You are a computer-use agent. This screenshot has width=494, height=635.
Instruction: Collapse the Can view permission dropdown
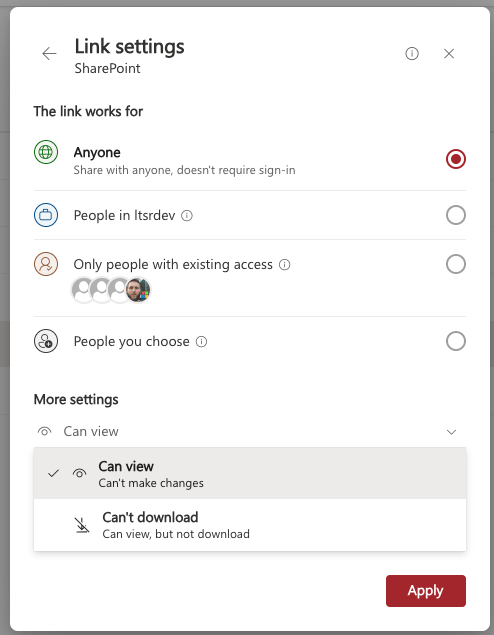tap(250, 432)
